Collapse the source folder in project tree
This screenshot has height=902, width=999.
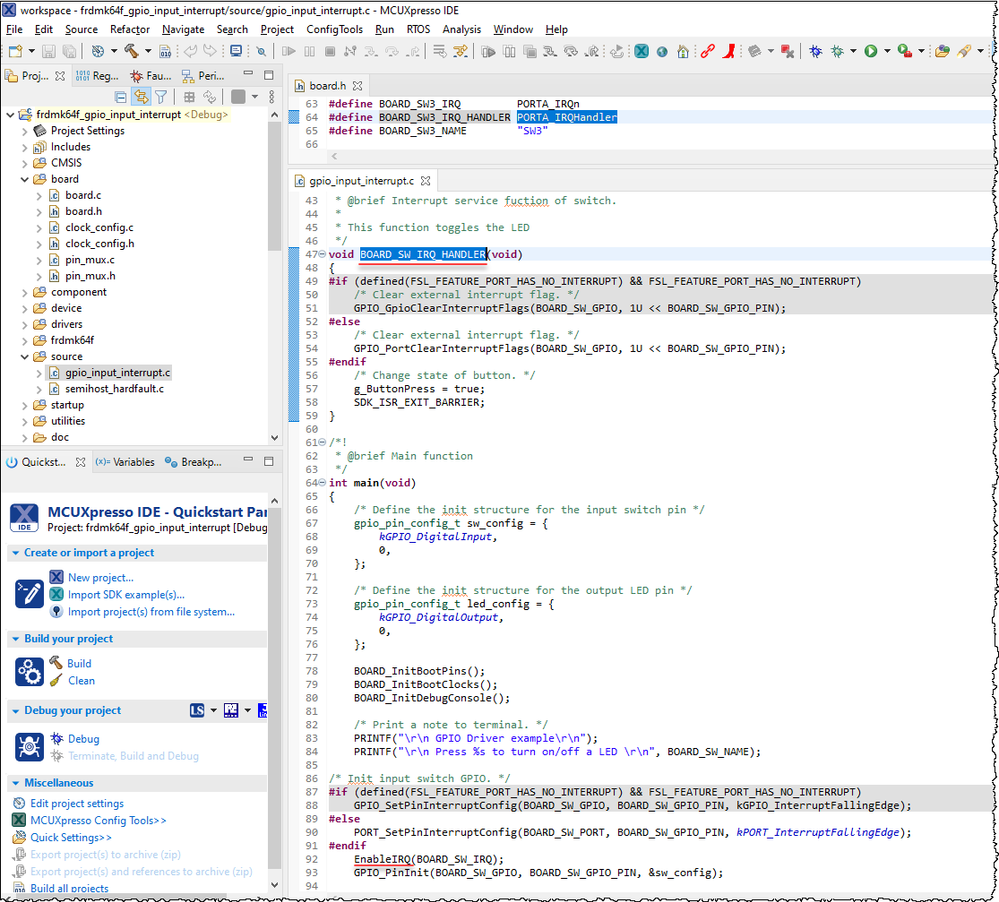coord(24,356)
